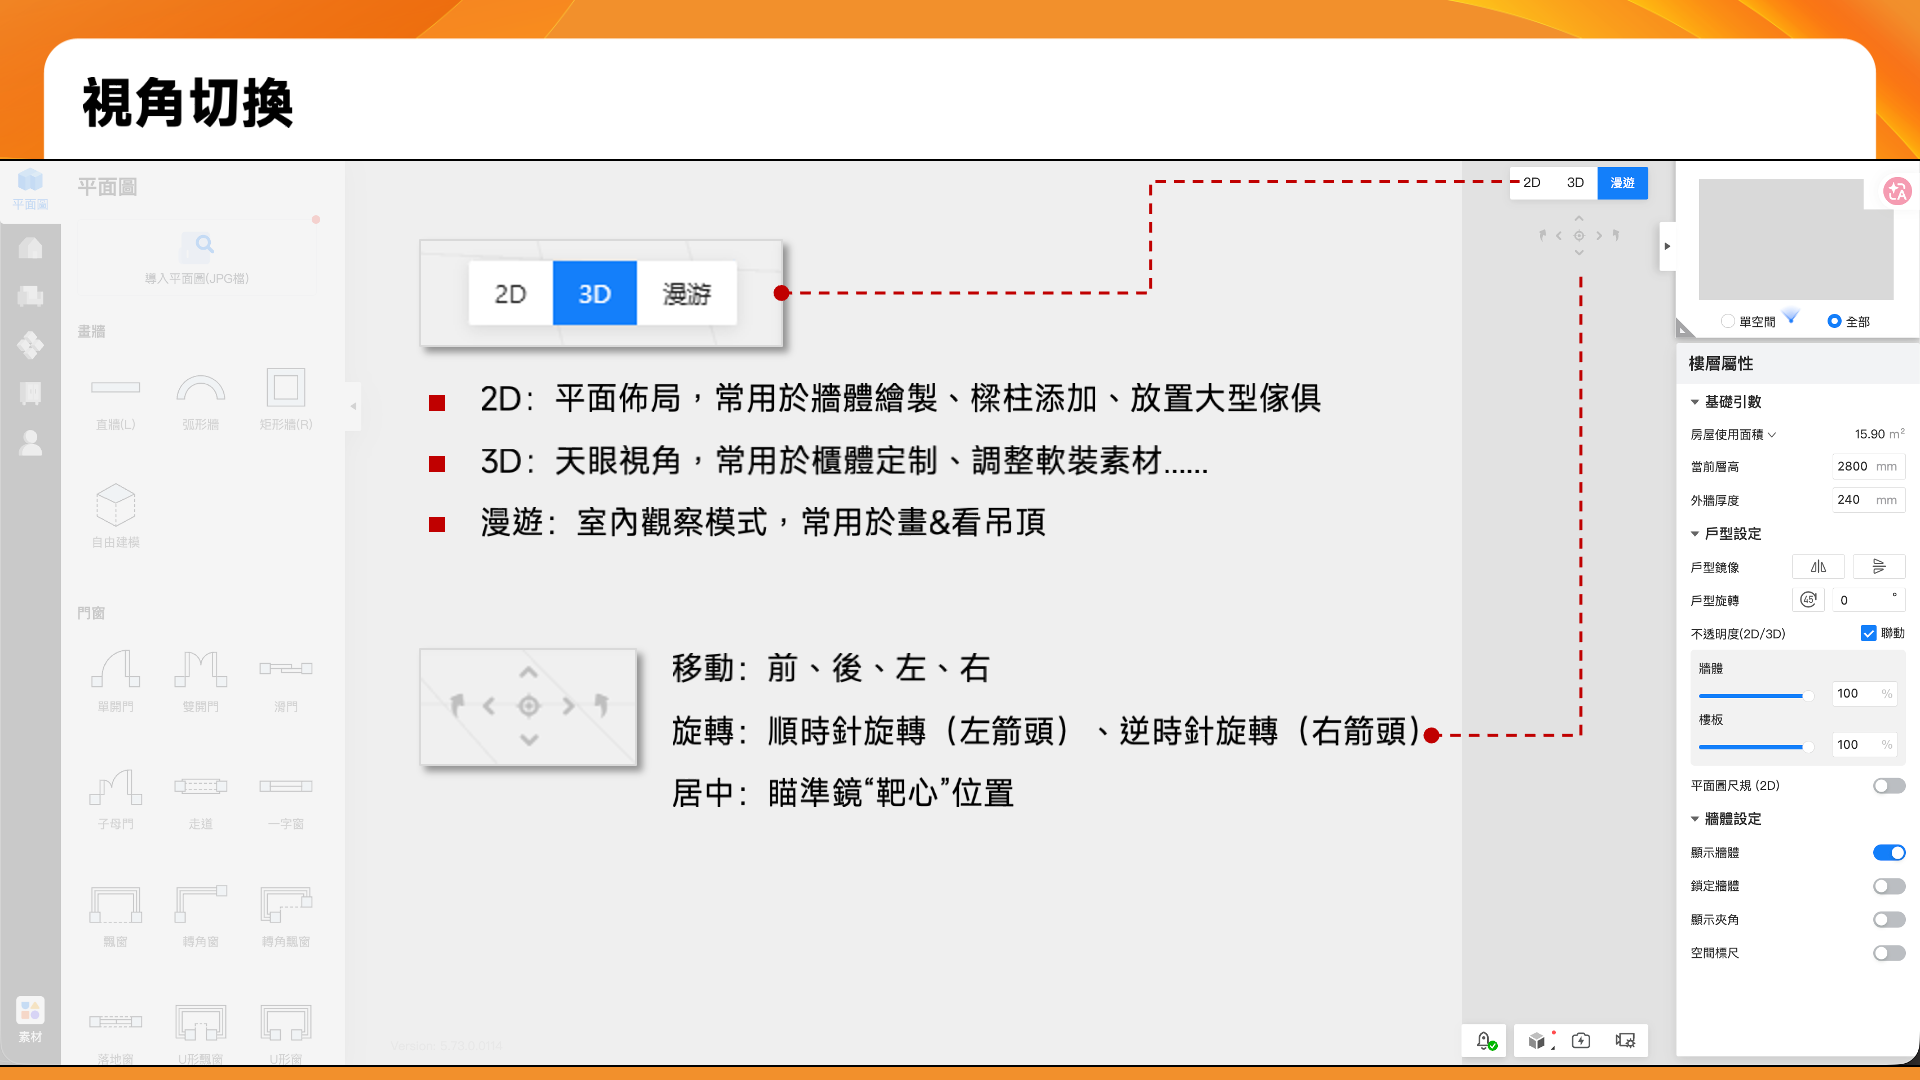The width and height of the screenshot is (1920, 1080).
Task: Click the rotate 45 degrees icon
Action: (x=1808, y=600)
